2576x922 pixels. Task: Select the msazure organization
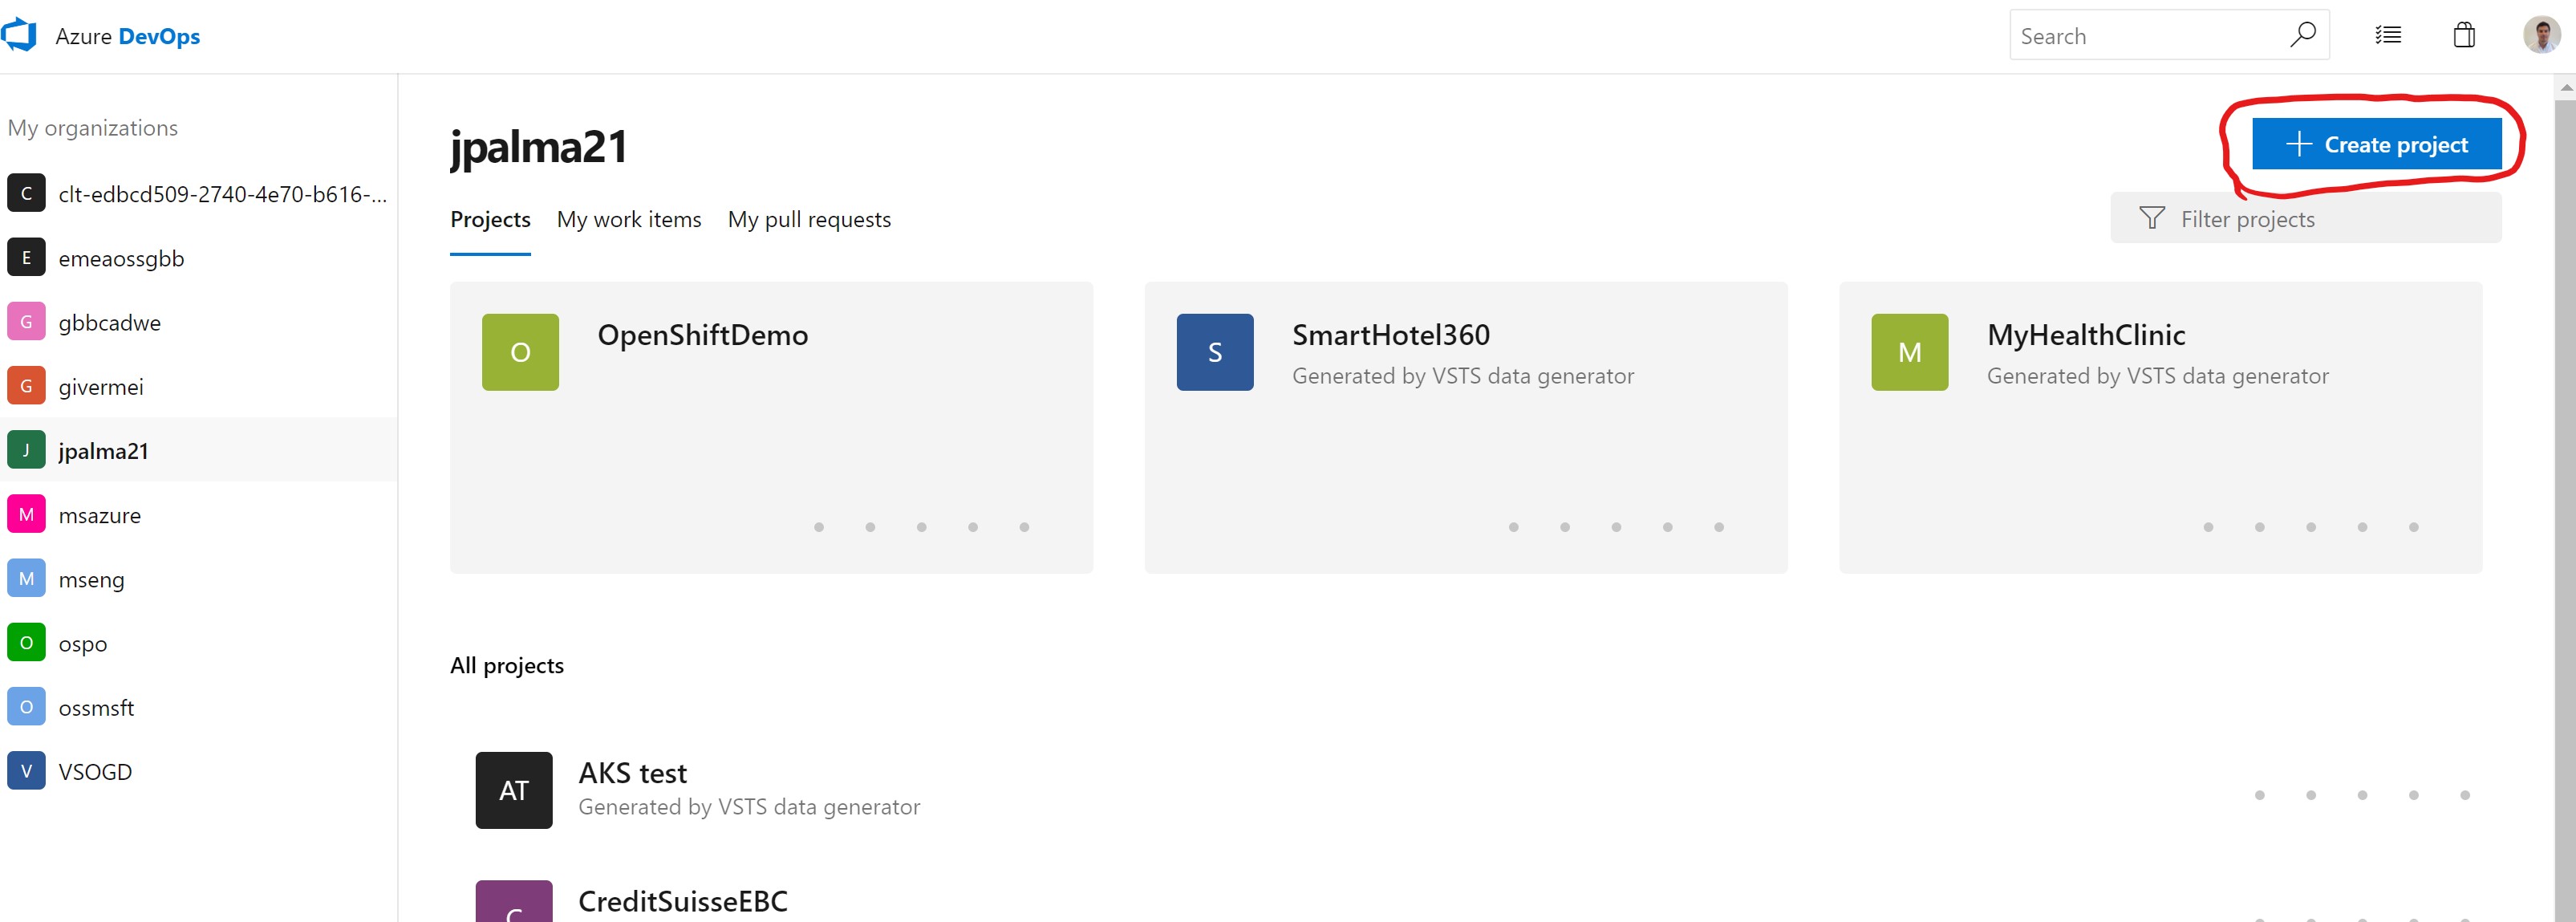pyautogui.click(x=100, y=515)
